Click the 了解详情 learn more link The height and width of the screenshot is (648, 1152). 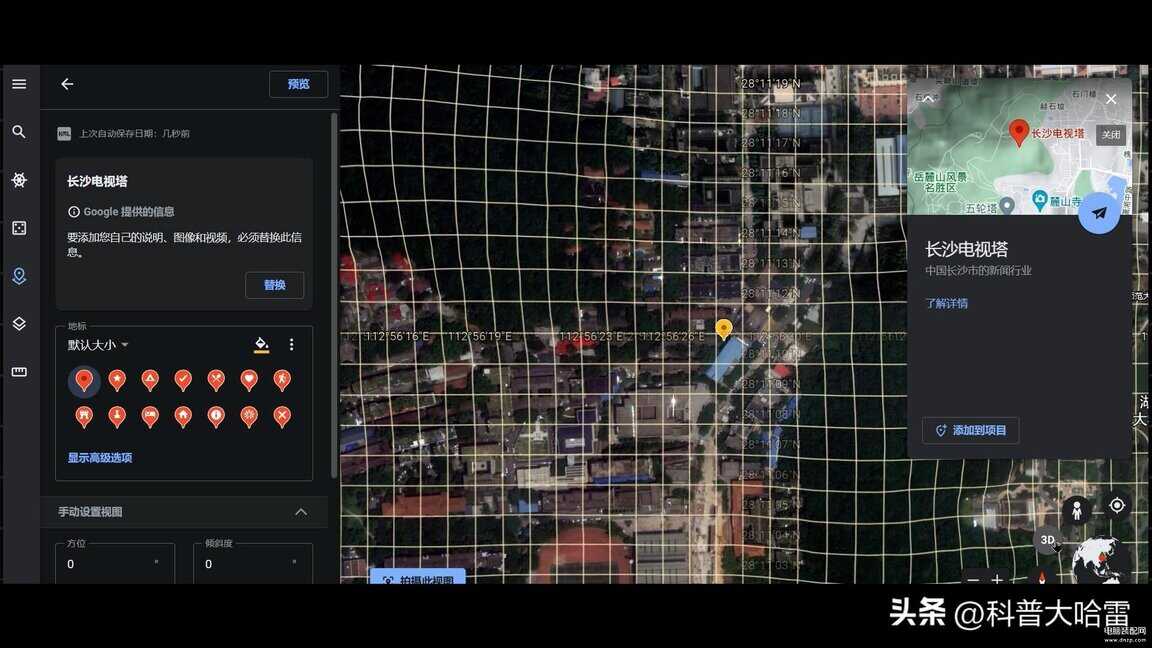pyautogui.click(x=946, y=303)
